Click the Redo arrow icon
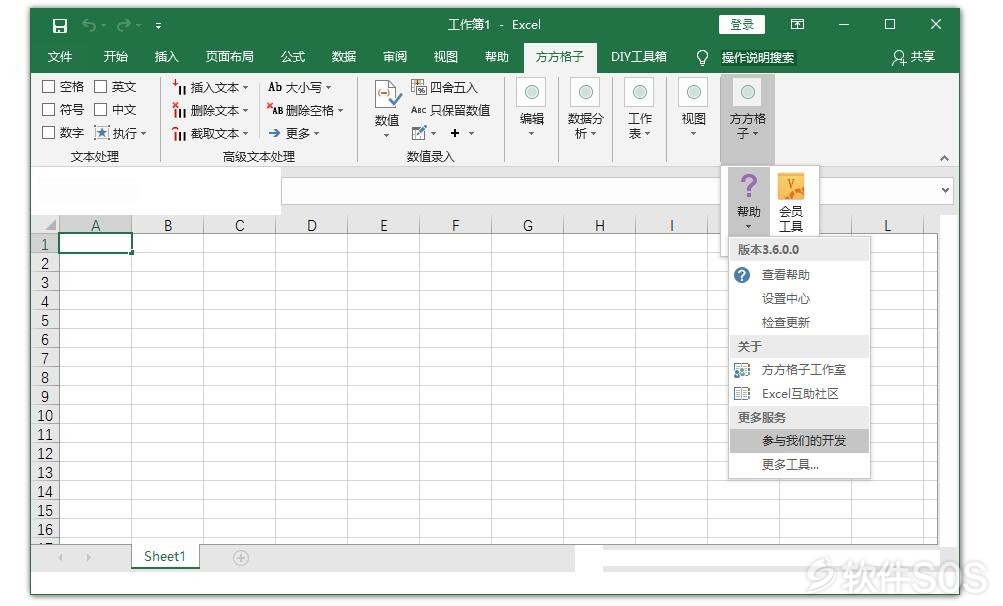1003x606 pixels. [x=124, y=25]
